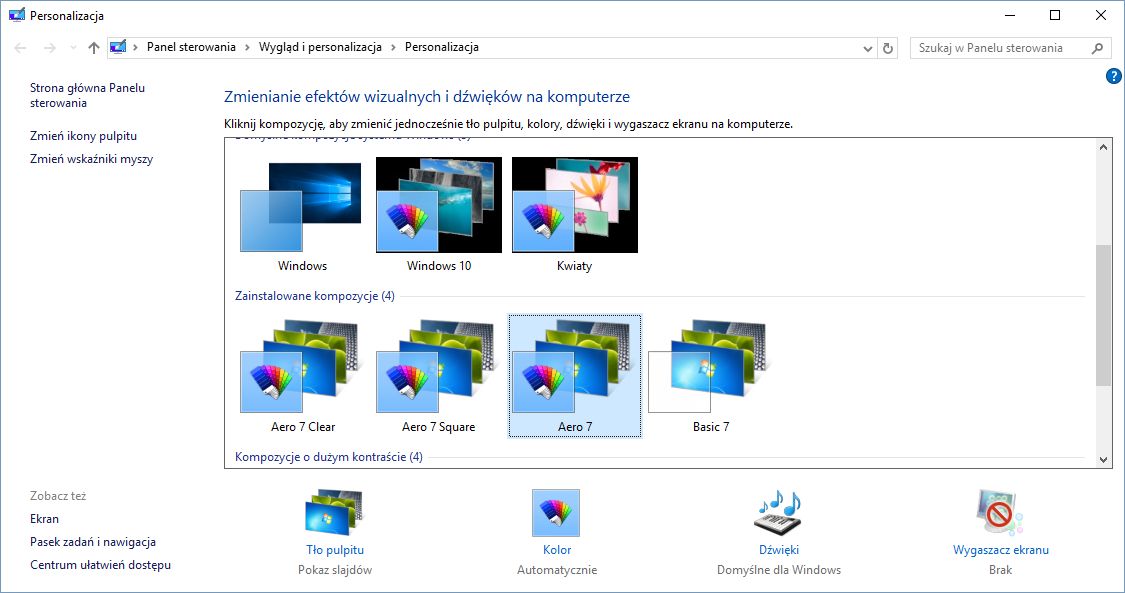
Task: Click the Domyślne dla Windows text
Action: [x=778, y=570]
